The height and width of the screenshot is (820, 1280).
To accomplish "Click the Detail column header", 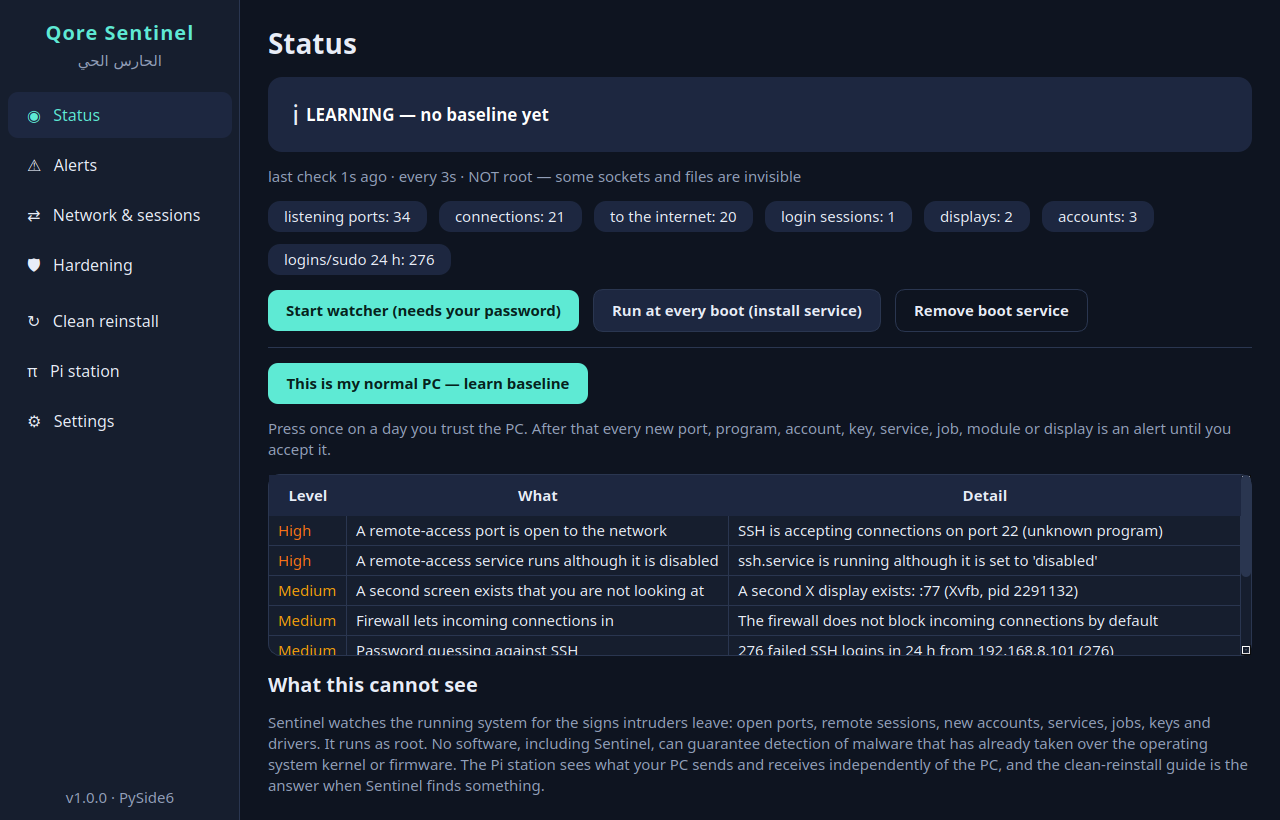I will [x=985, y=496].
